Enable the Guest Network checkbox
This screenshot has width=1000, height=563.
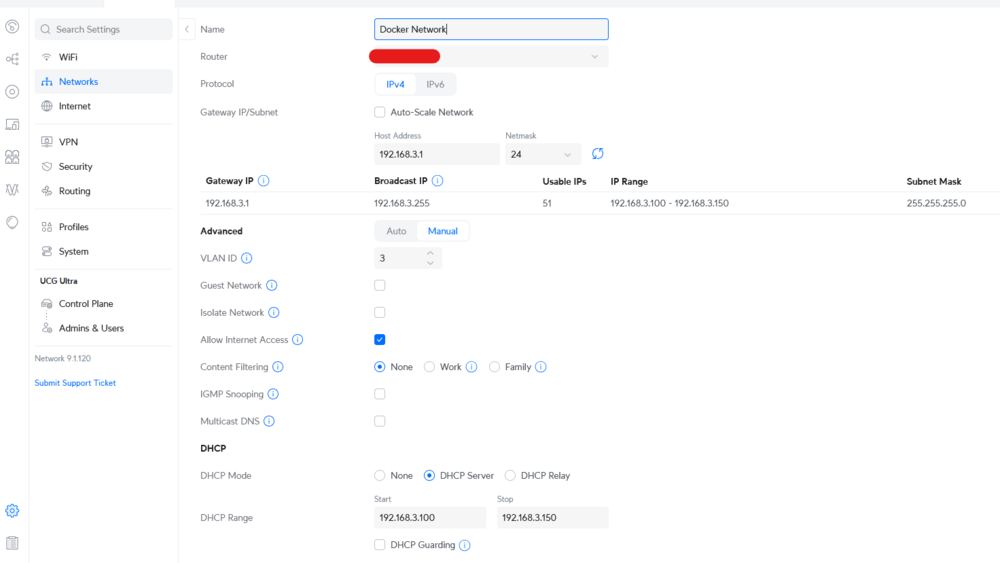[379, 286]
